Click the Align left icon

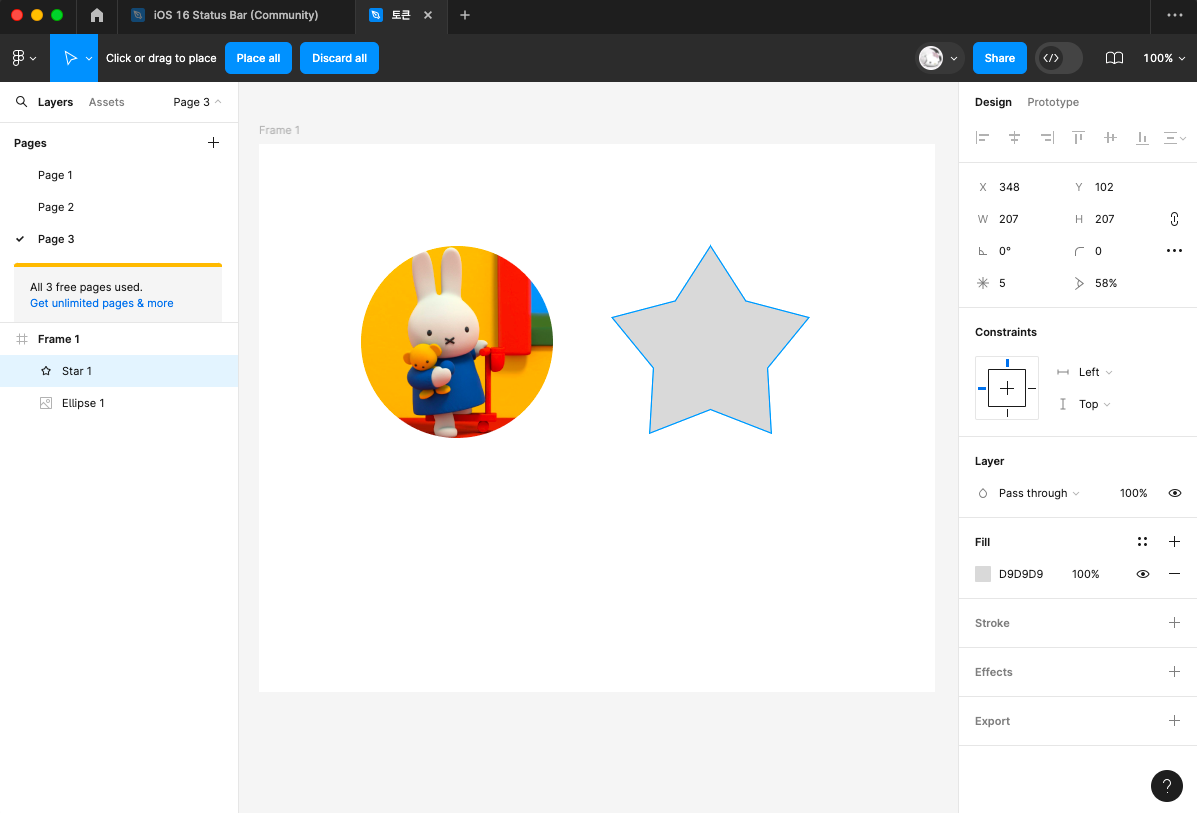tap(982, 137)
